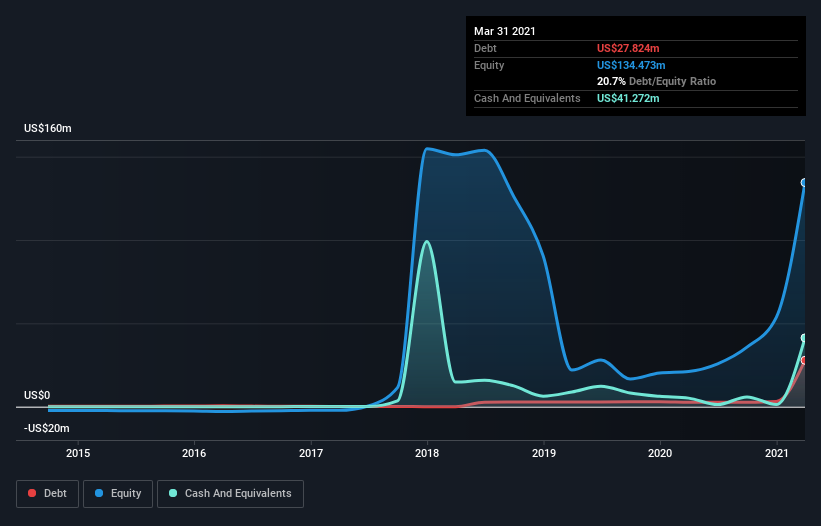
Task: Click the 2019 x-axis label
Action: (x=544, y=453)
